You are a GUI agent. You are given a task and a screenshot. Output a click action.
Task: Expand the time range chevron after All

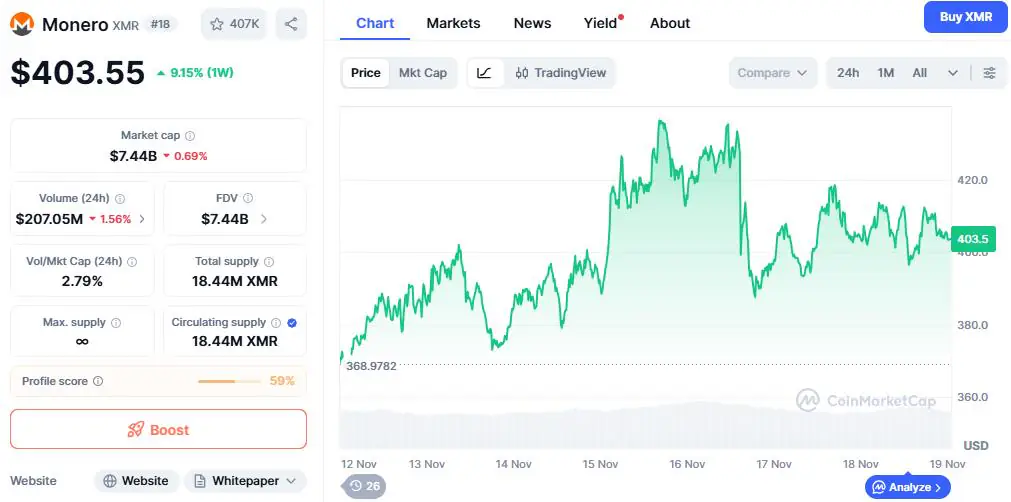click(952, 73)
